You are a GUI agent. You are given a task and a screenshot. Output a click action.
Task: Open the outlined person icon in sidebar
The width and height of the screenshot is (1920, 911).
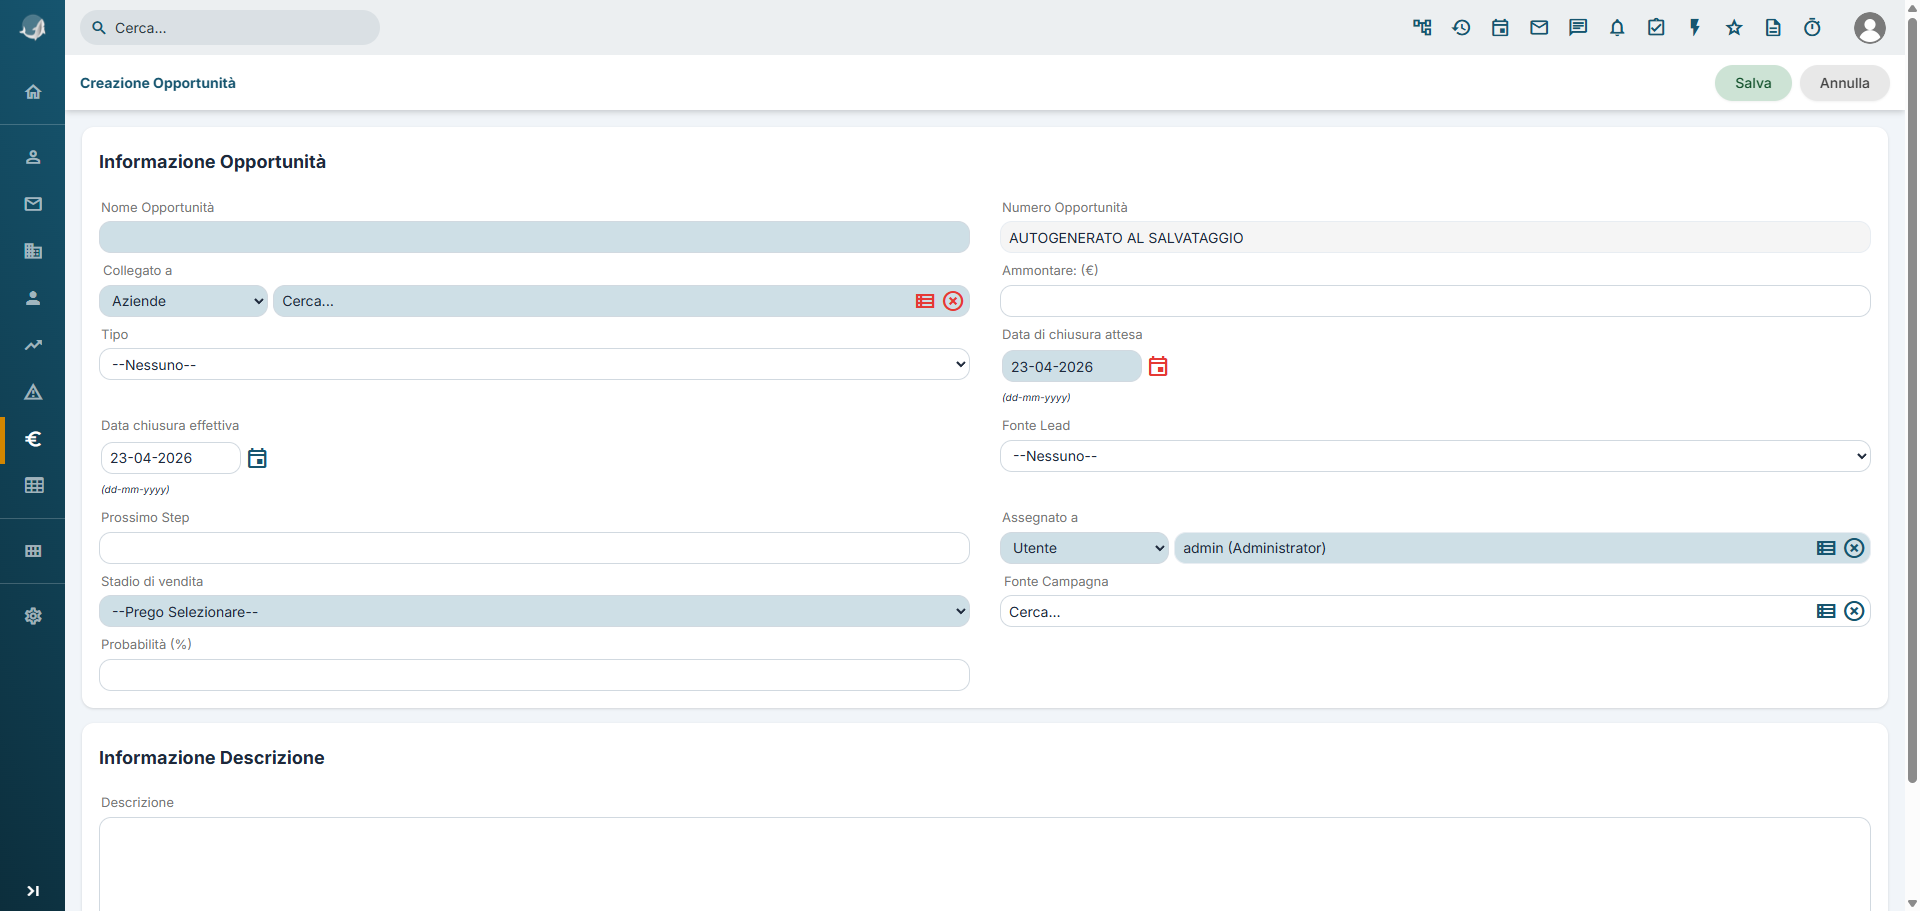pyautogui.click(x=33, y=157)
